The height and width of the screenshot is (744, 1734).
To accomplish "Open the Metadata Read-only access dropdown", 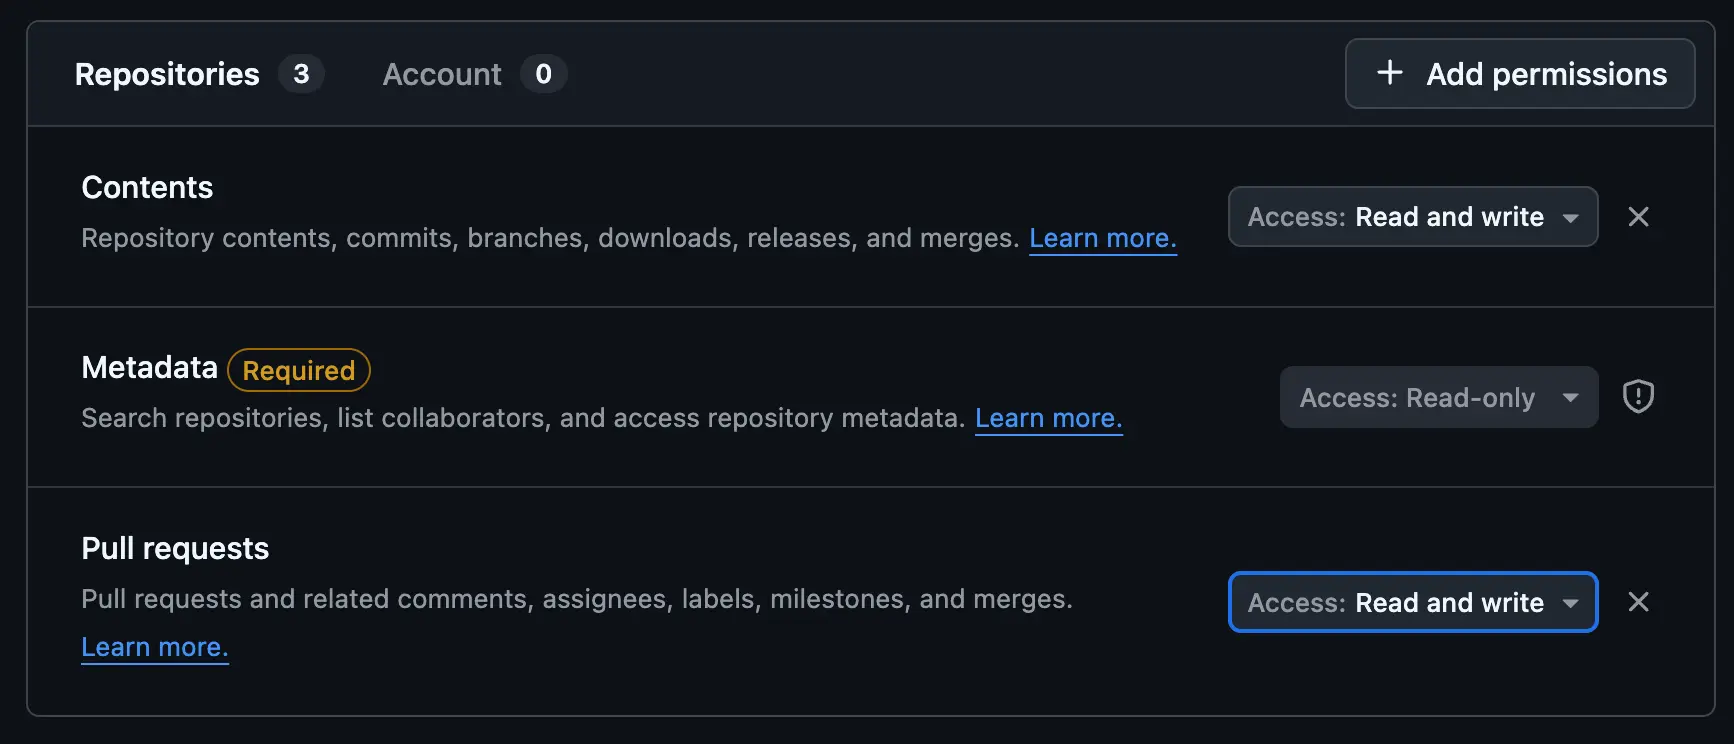I will (1438, 398).
